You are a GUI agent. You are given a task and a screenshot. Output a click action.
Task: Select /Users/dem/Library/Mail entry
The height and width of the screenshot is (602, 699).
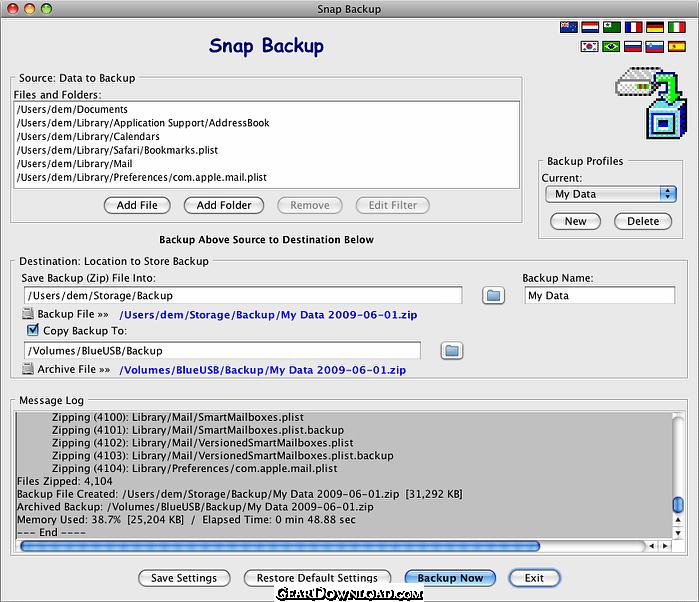pos(267,164)
